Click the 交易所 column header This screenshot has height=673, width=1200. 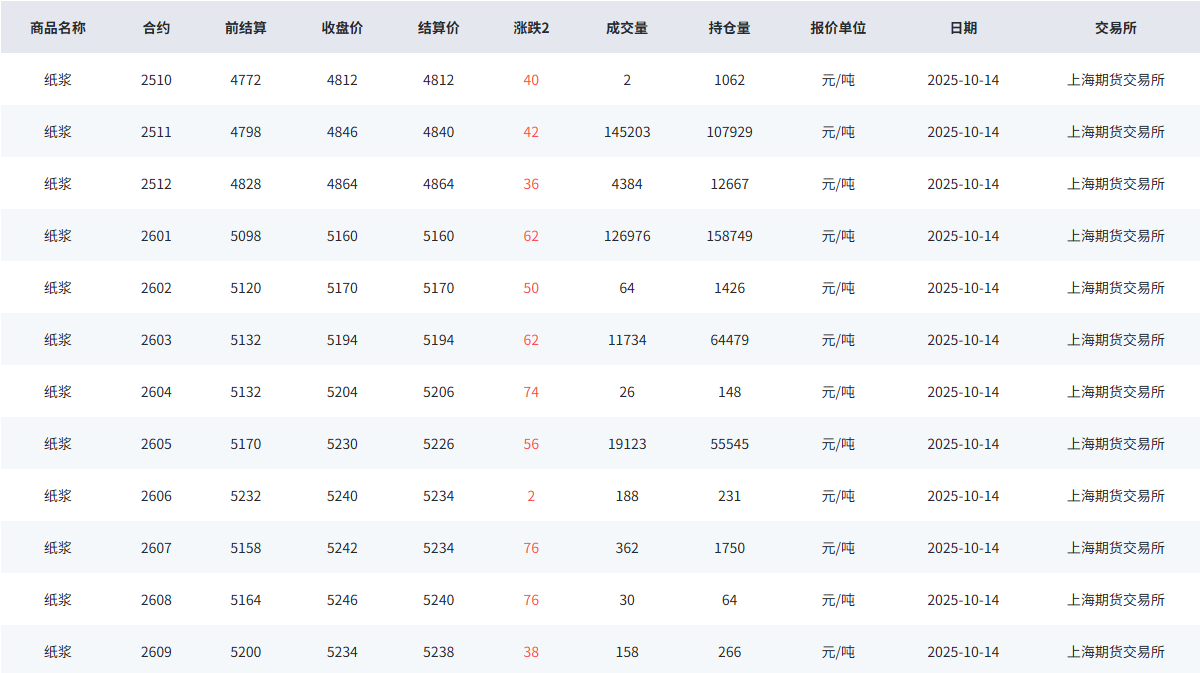pos(1116,28)
